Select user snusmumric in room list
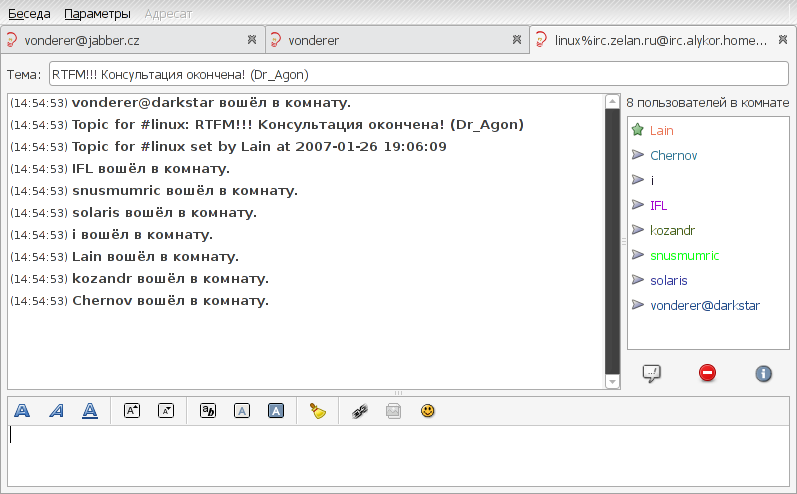This screenshot has height=494, width=797. pos(684,255)
